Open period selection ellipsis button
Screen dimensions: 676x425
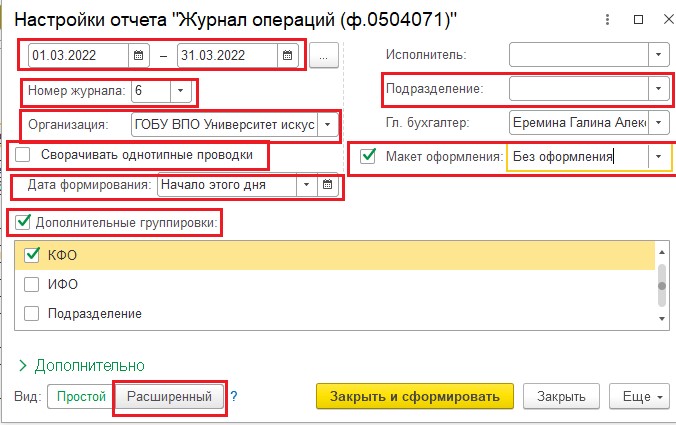324,56
